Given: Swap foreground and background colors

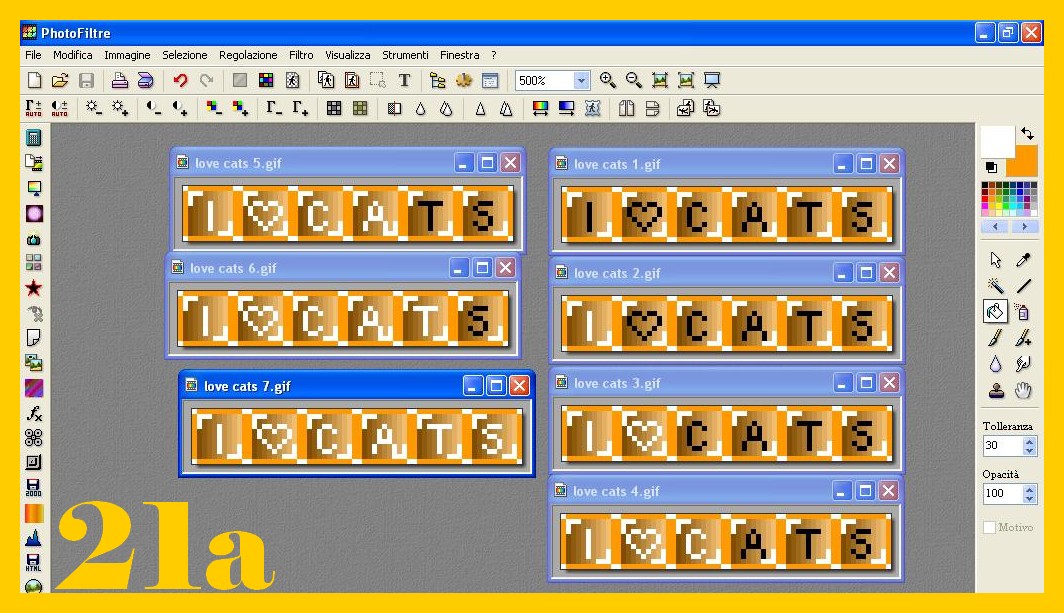Looking at the screenshot, I should click(1028, 133).
